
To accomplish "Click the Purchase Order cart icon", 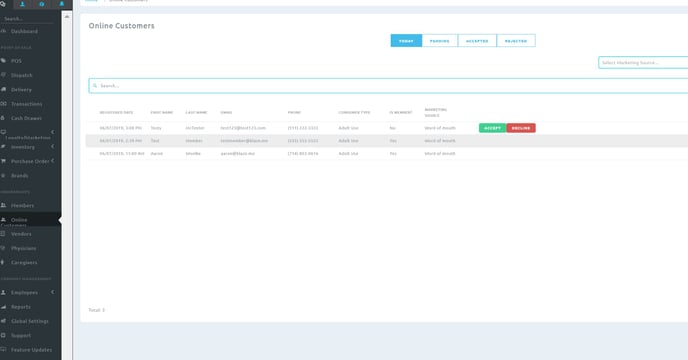I will coord(3,161).
